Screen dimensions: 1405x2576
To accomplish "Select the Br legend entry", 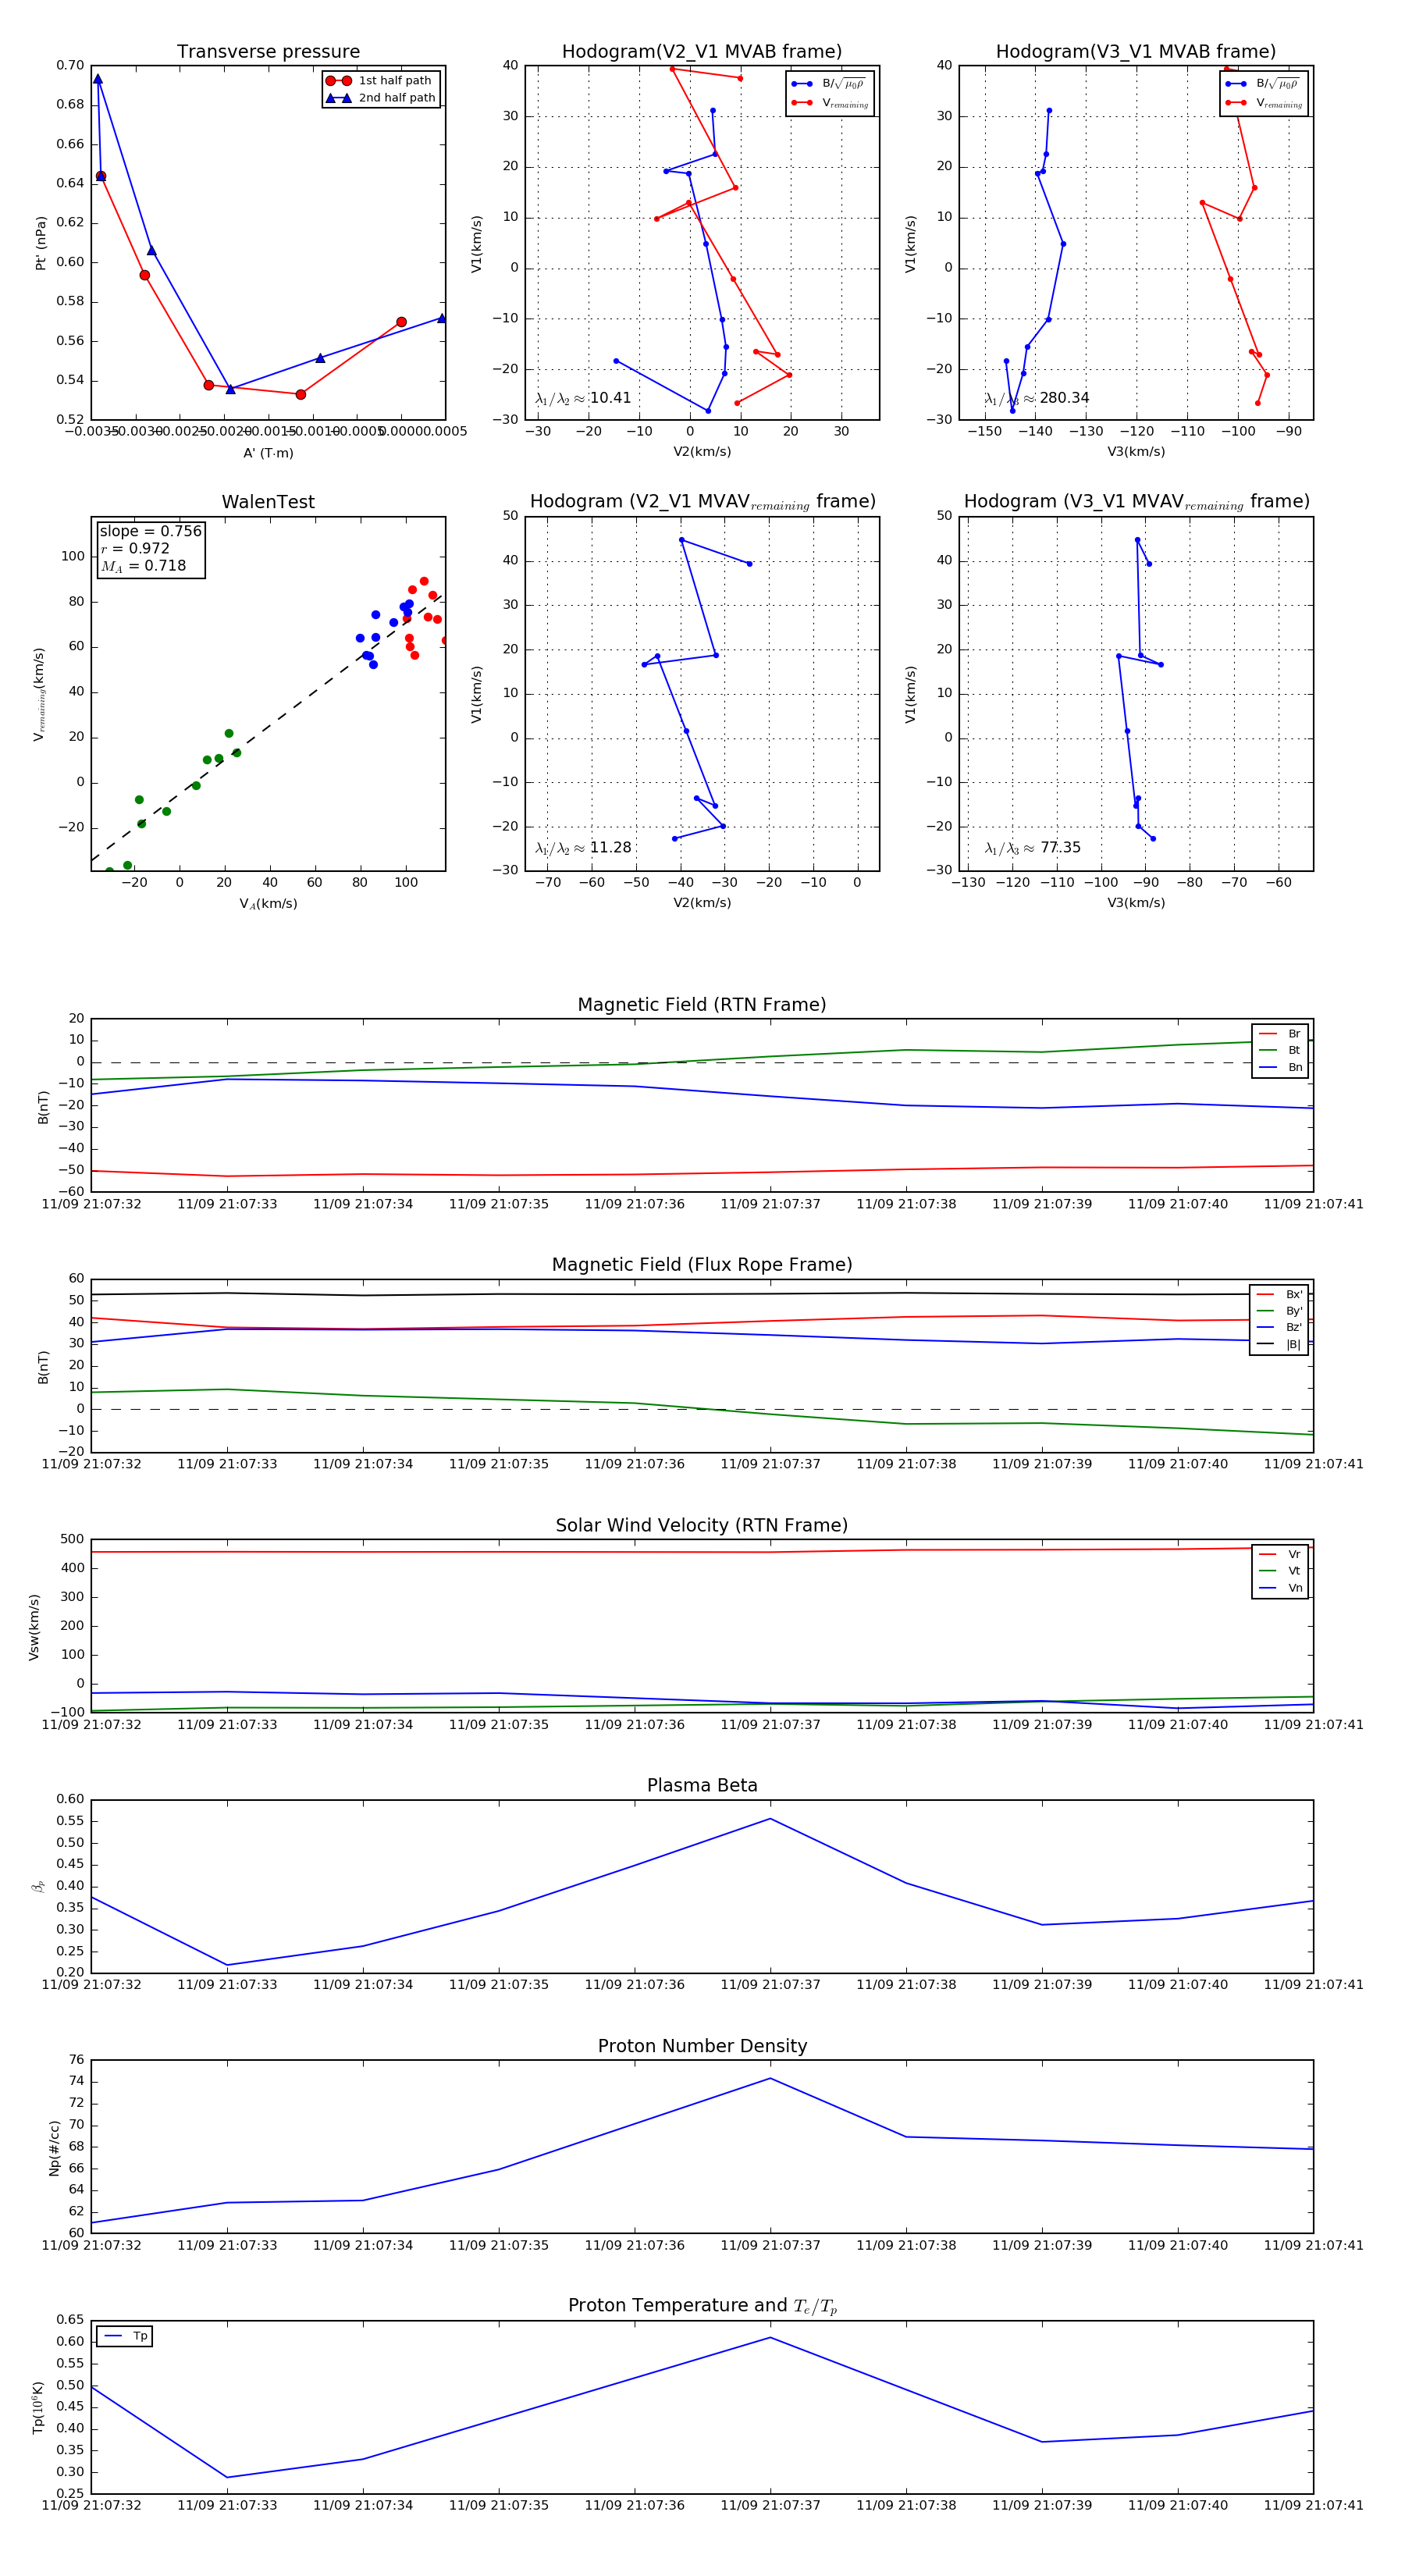I will click(x=1280, y=1034).
